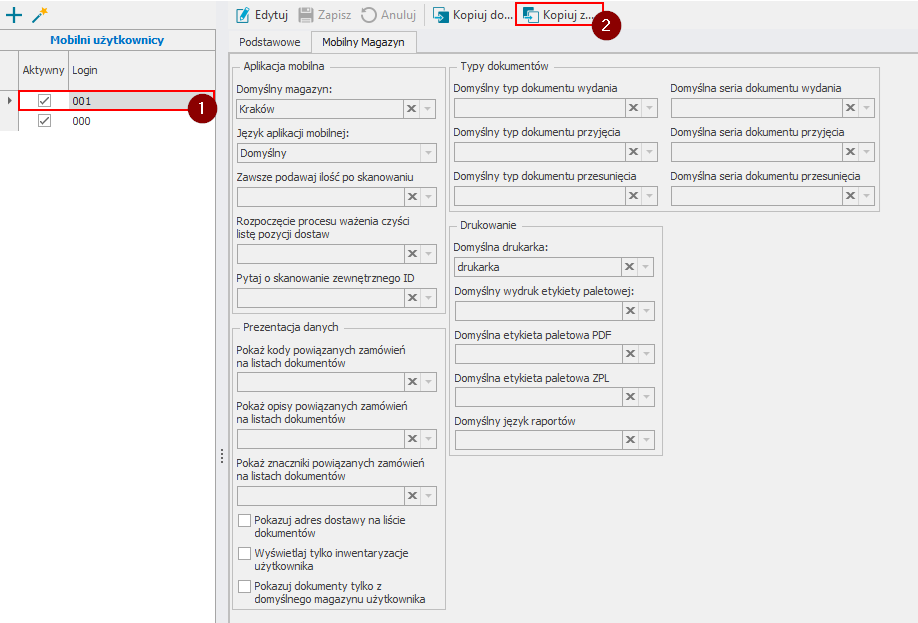
Task: Enable Pokazuj adres dostawy na liście dokumentów
Action: tap(244, 521)
